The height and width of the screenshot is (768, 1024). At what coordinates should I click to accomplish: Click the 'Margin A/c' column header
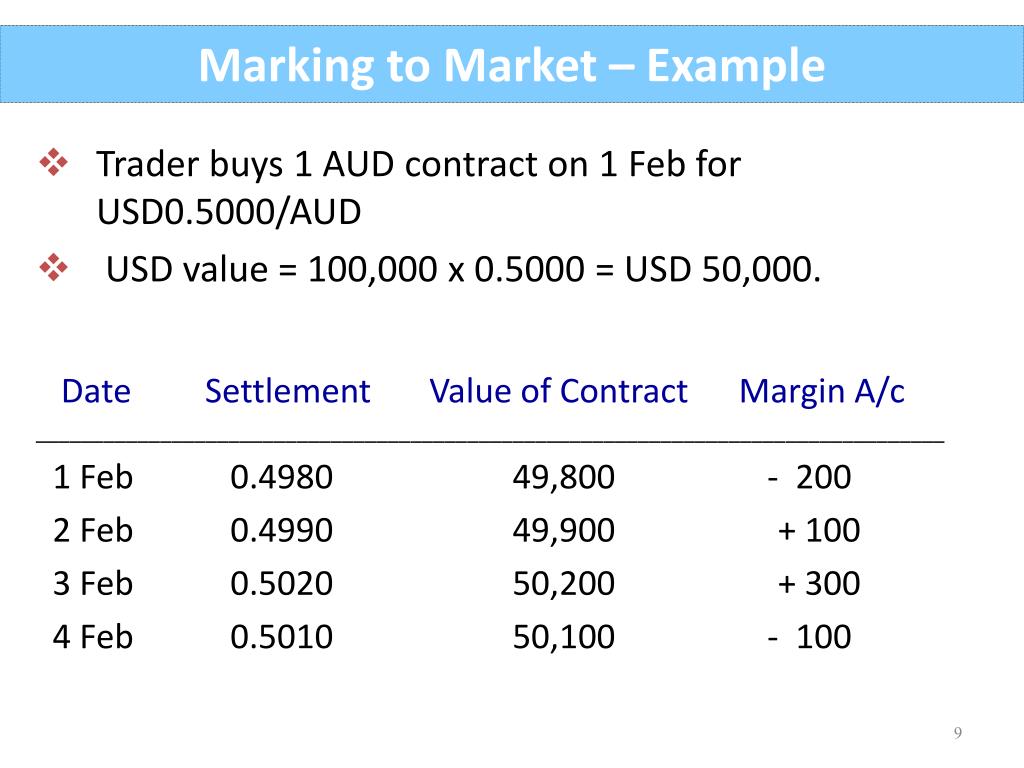(822, 392)
